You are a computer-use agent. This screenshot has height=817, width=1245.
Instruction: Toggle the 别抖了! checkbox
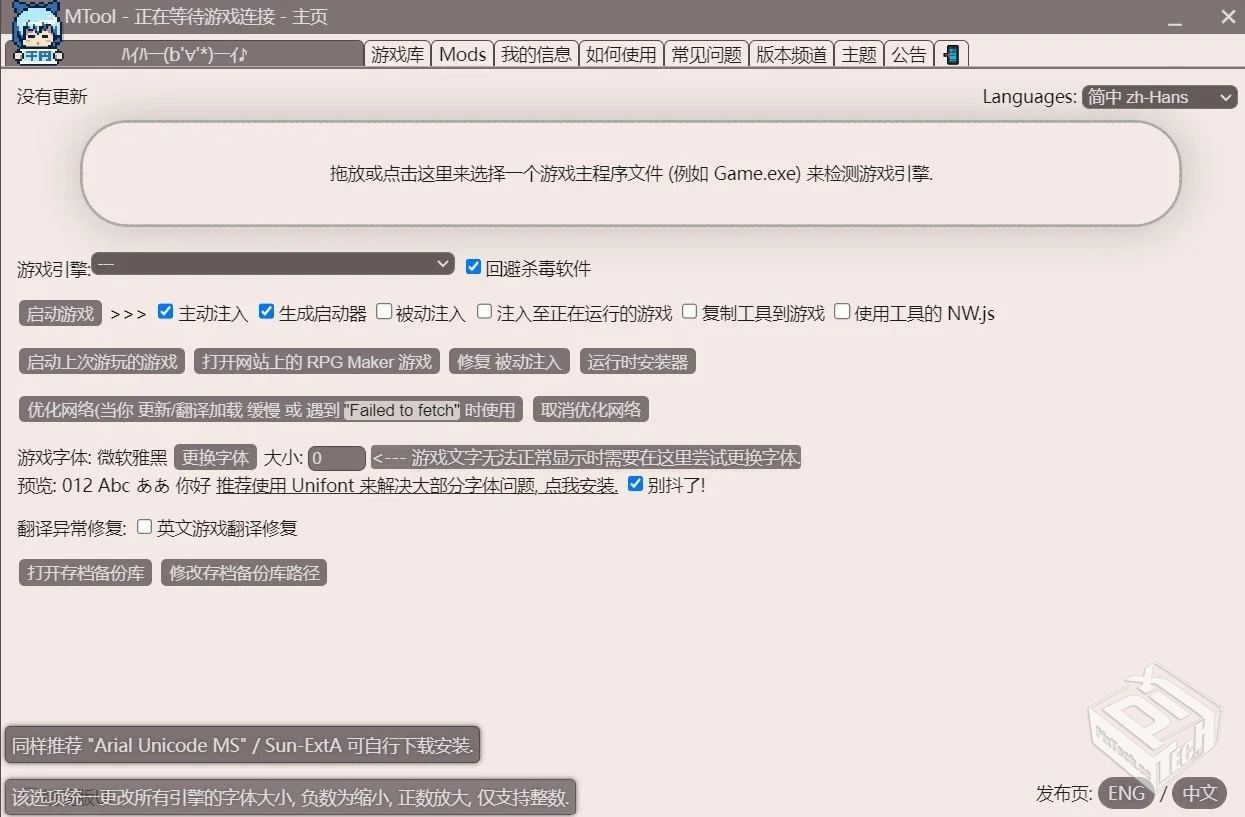click(636, 484)
